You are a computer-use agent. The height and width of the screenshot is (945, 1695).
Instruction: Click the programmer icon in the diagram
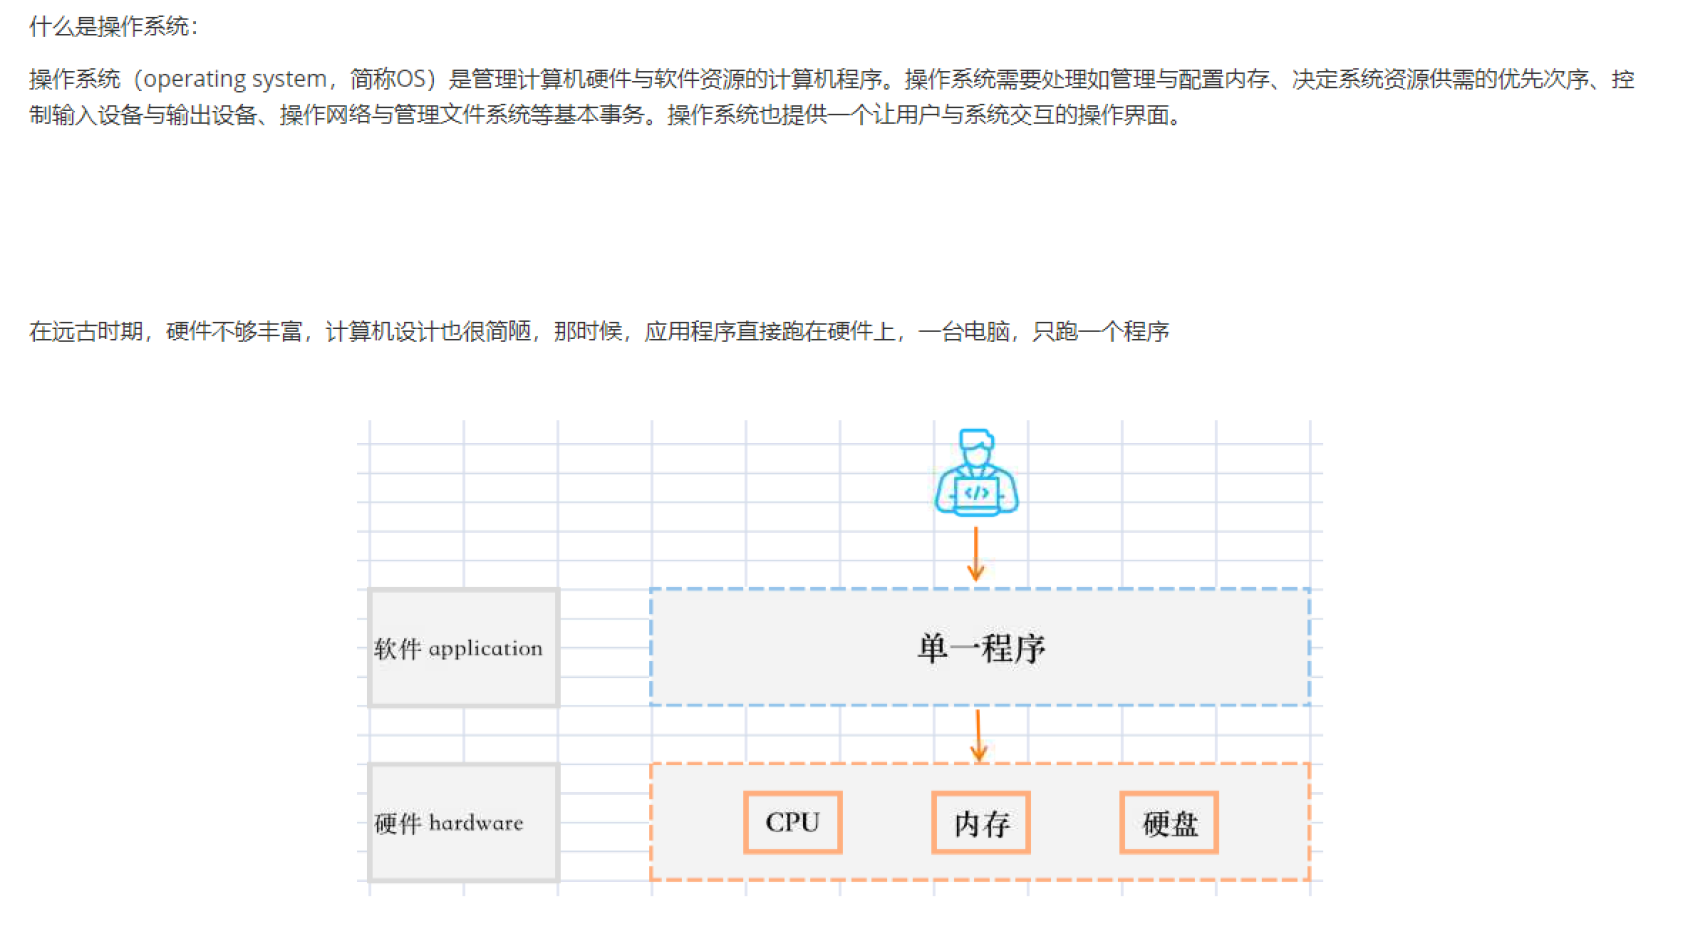977,473
